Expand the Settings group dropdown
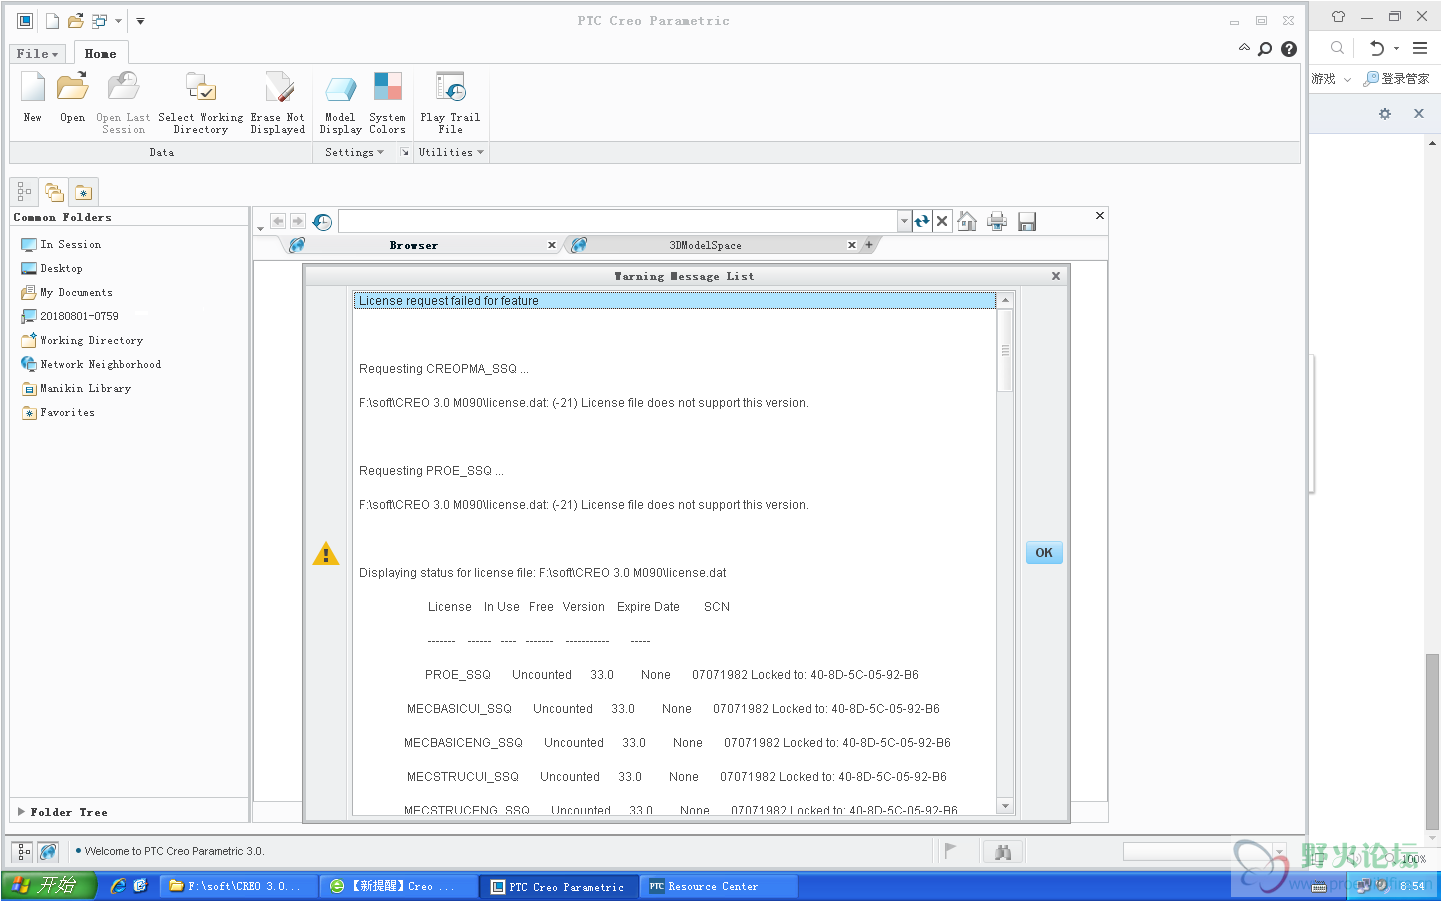The image size is (1442, 902). click(x=354, y=152)
